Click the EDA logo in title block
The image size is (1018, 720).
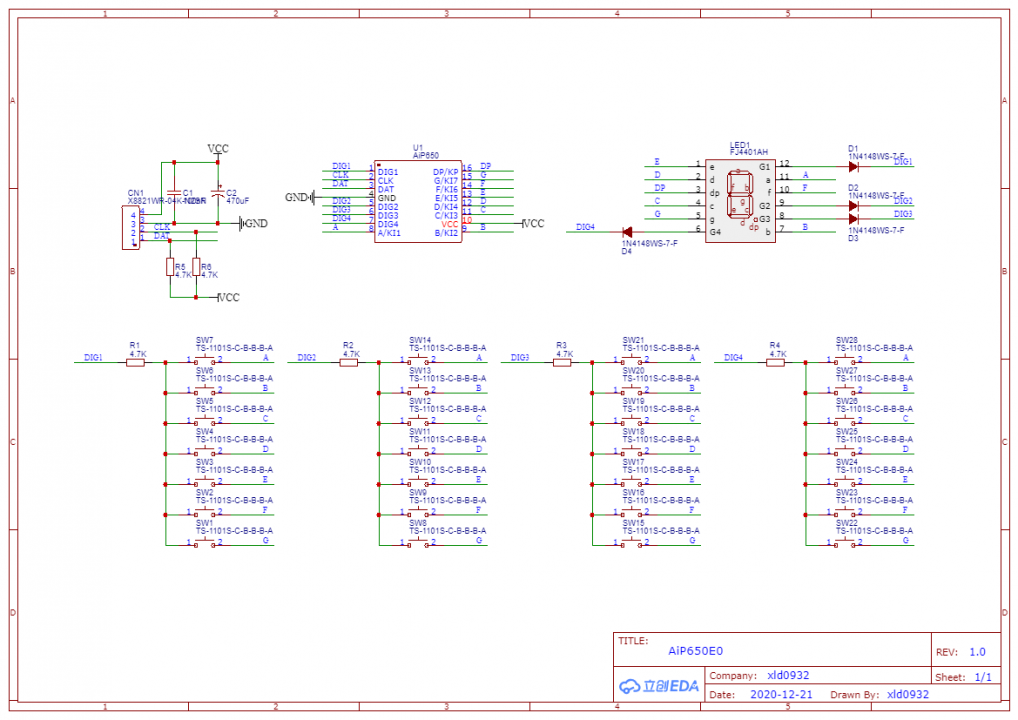(658, 686)
